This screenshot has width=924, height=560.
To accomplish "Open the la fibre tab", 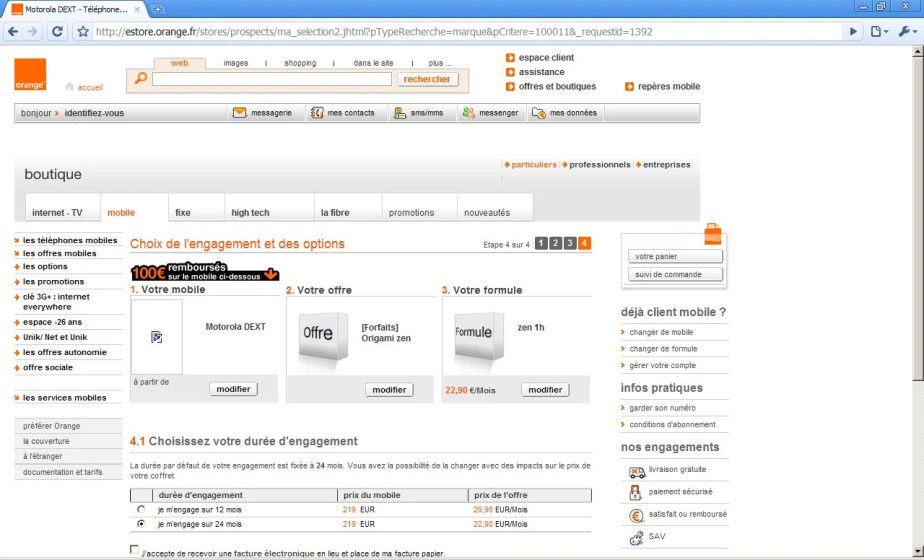I will 348,208.
